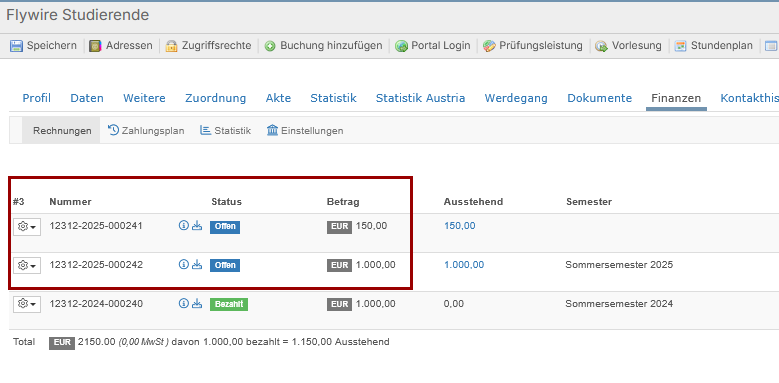779x383 pixels.
Task: Click the Zugriffsrechte padlock icon
Action: pyautogui.click(x=171, y=46)
